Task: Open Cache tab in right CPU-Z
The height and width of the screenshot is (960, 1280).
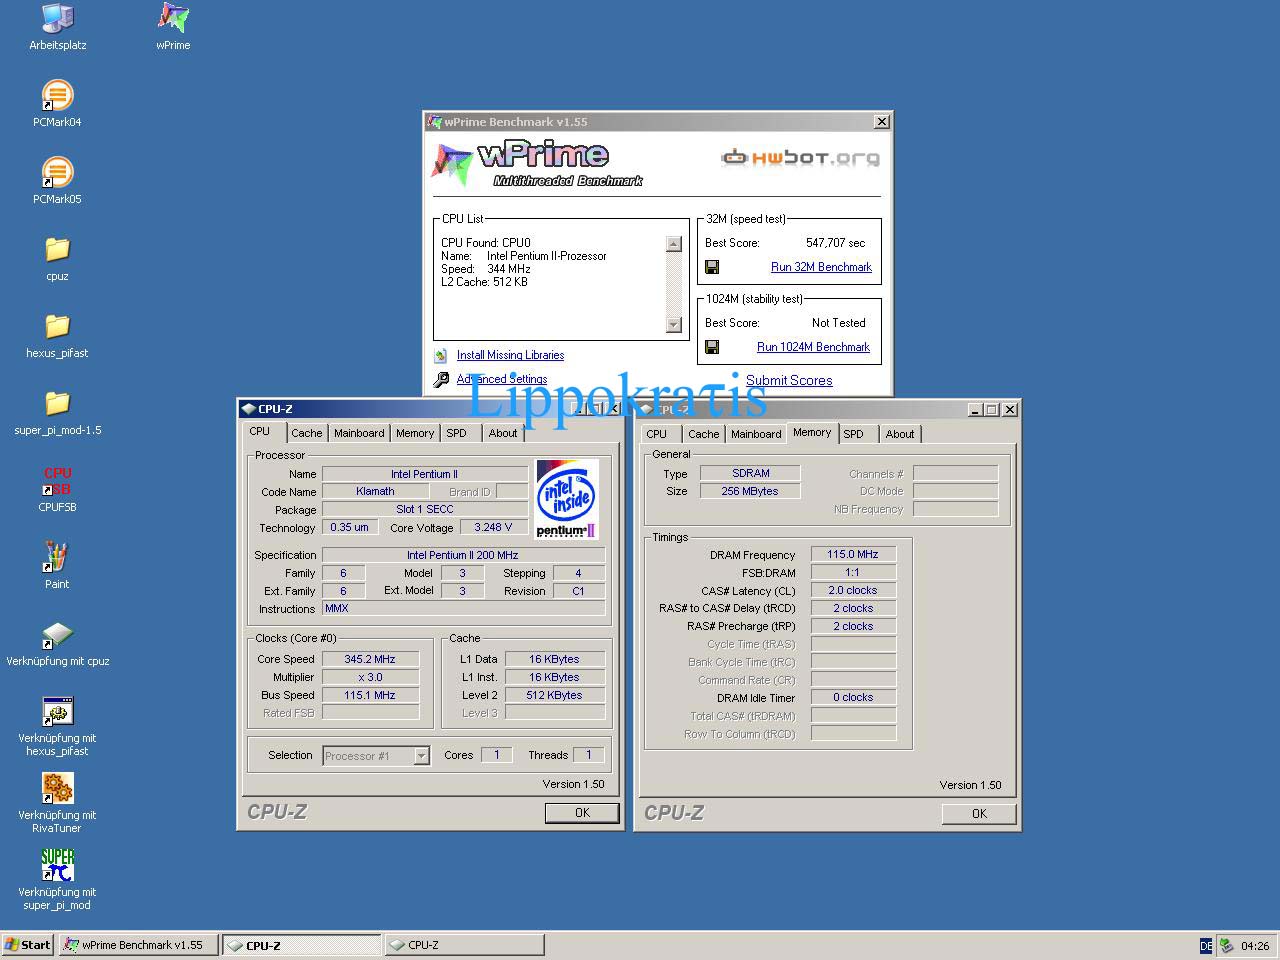Action: click(x=703, y=434)
